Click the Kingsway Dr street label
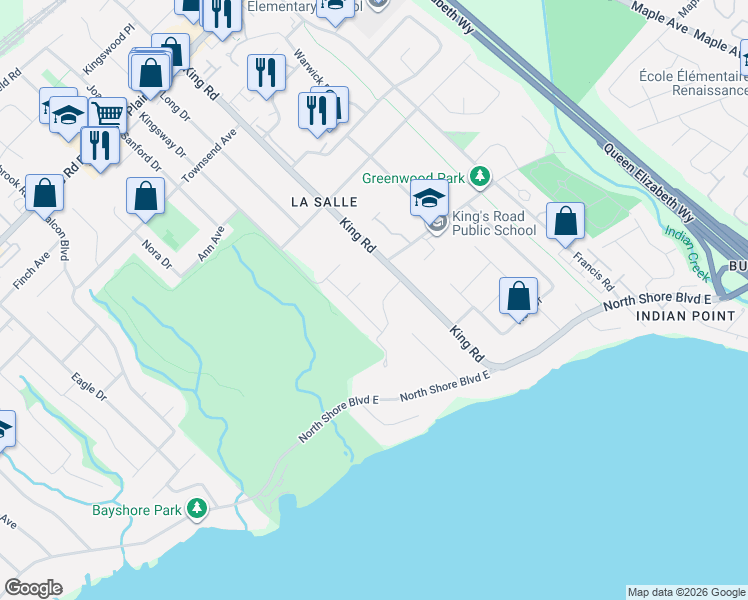Image resolution: width=748 pixels, height=600 pixels. click(163, 135)
